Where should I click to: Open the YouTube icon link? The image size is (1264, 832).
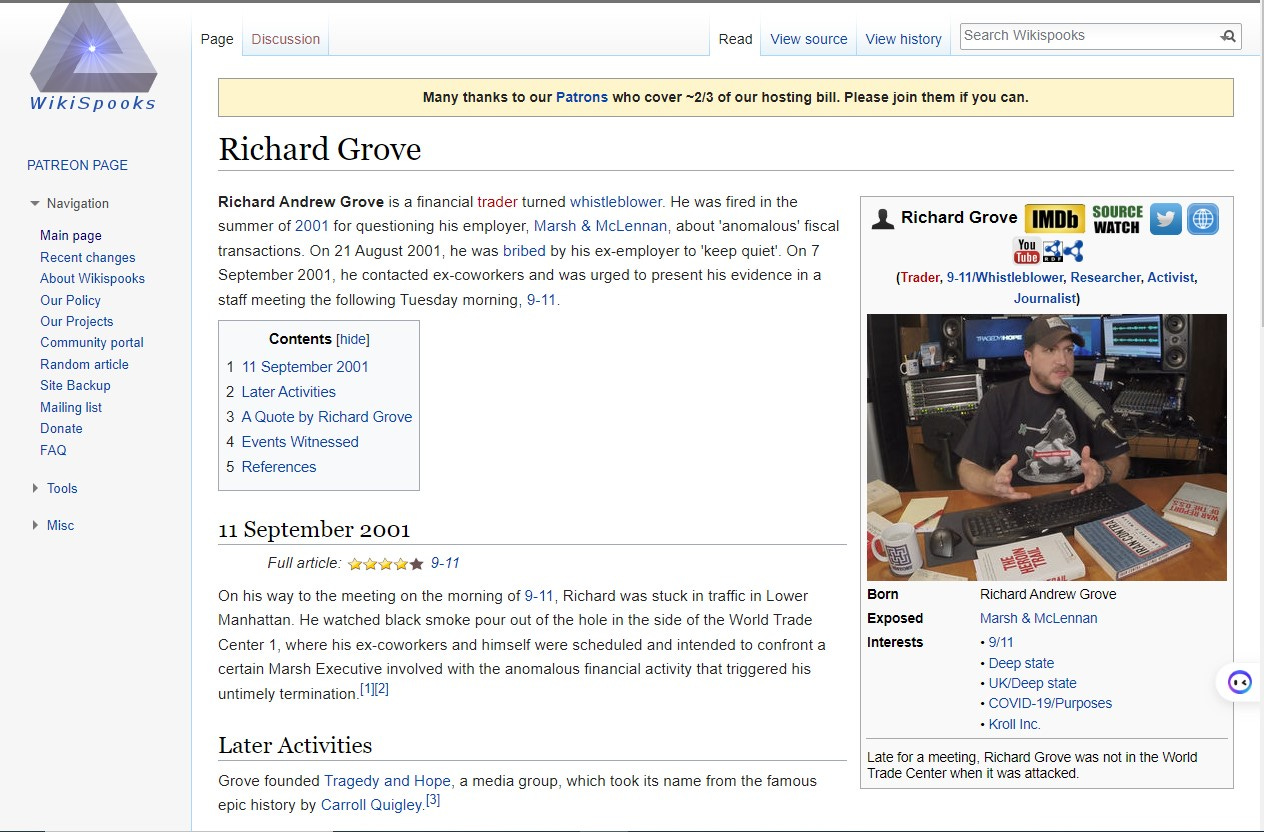pos(1027,250)
